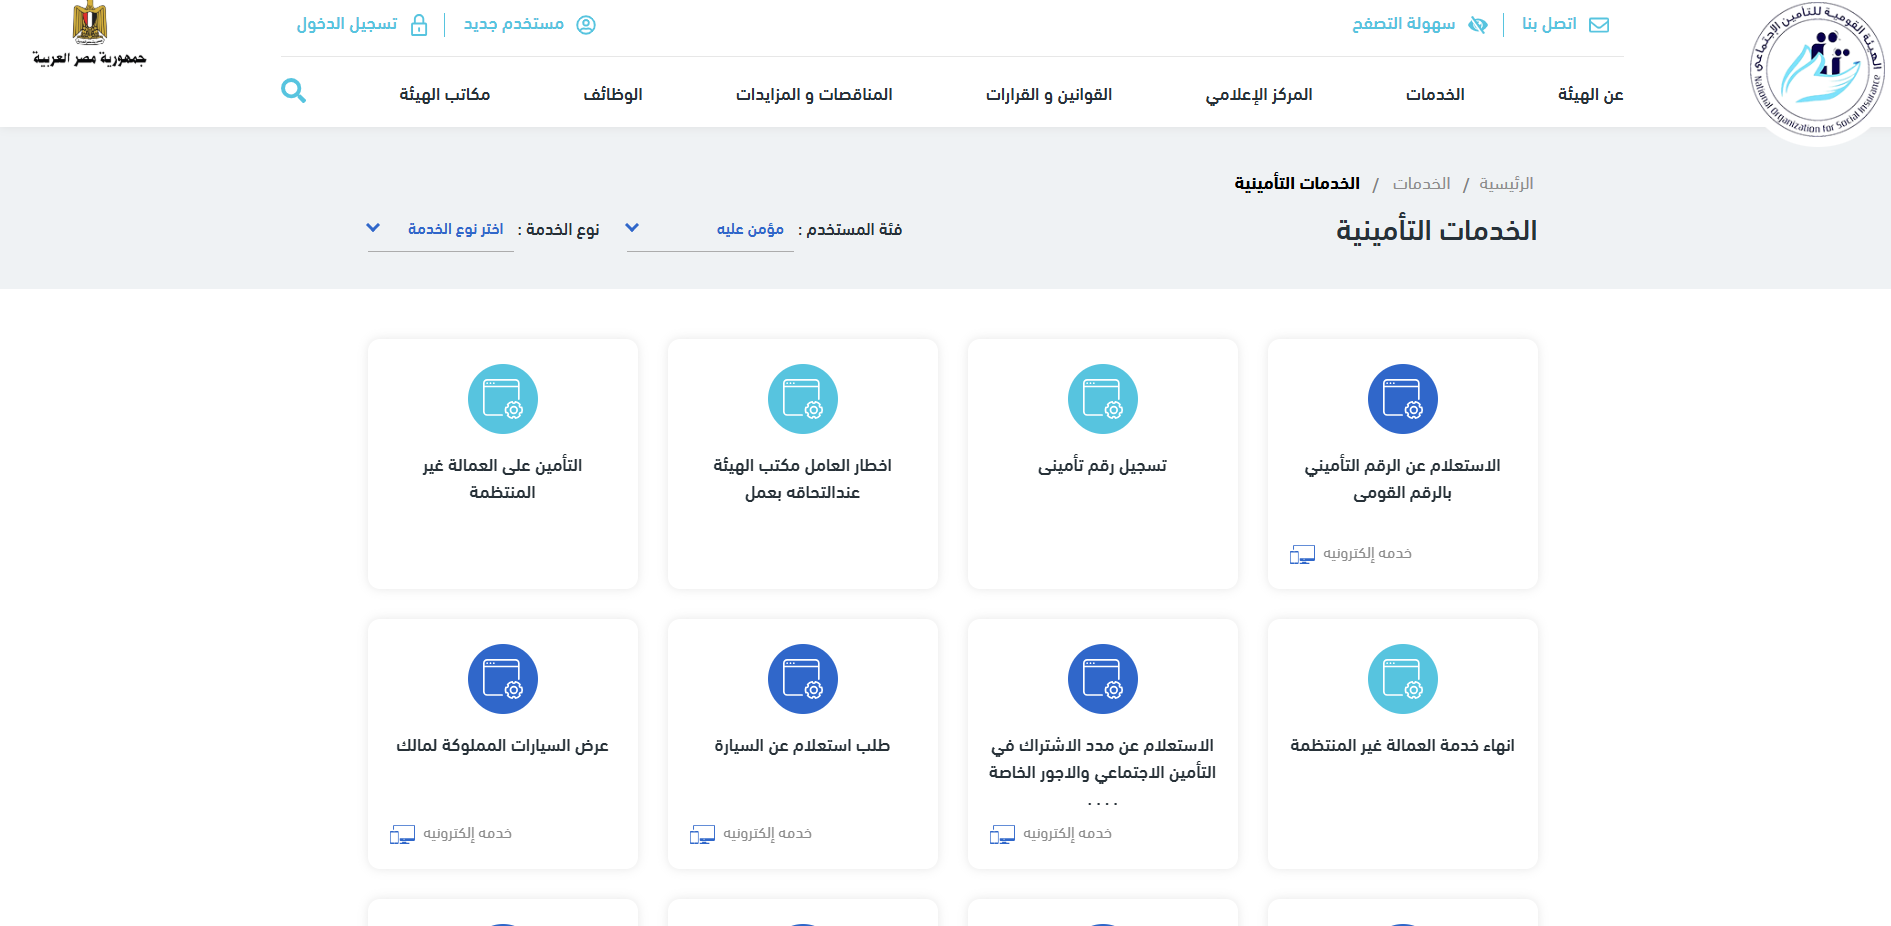Open the المركز الإعلامي menu
1891x926 pixels.
pos(1258,95)
